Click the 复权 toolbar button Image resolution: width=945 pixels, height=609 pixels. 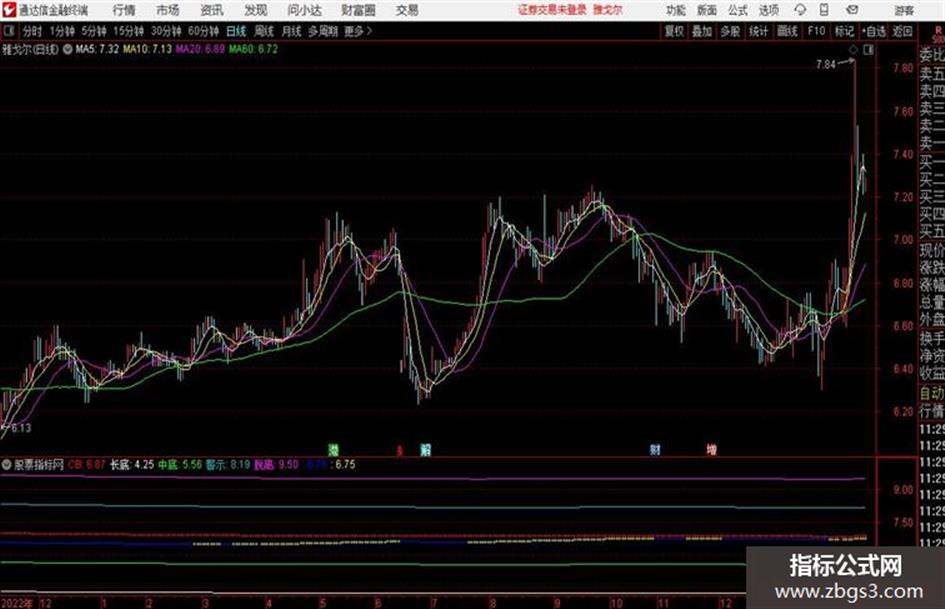673,31
